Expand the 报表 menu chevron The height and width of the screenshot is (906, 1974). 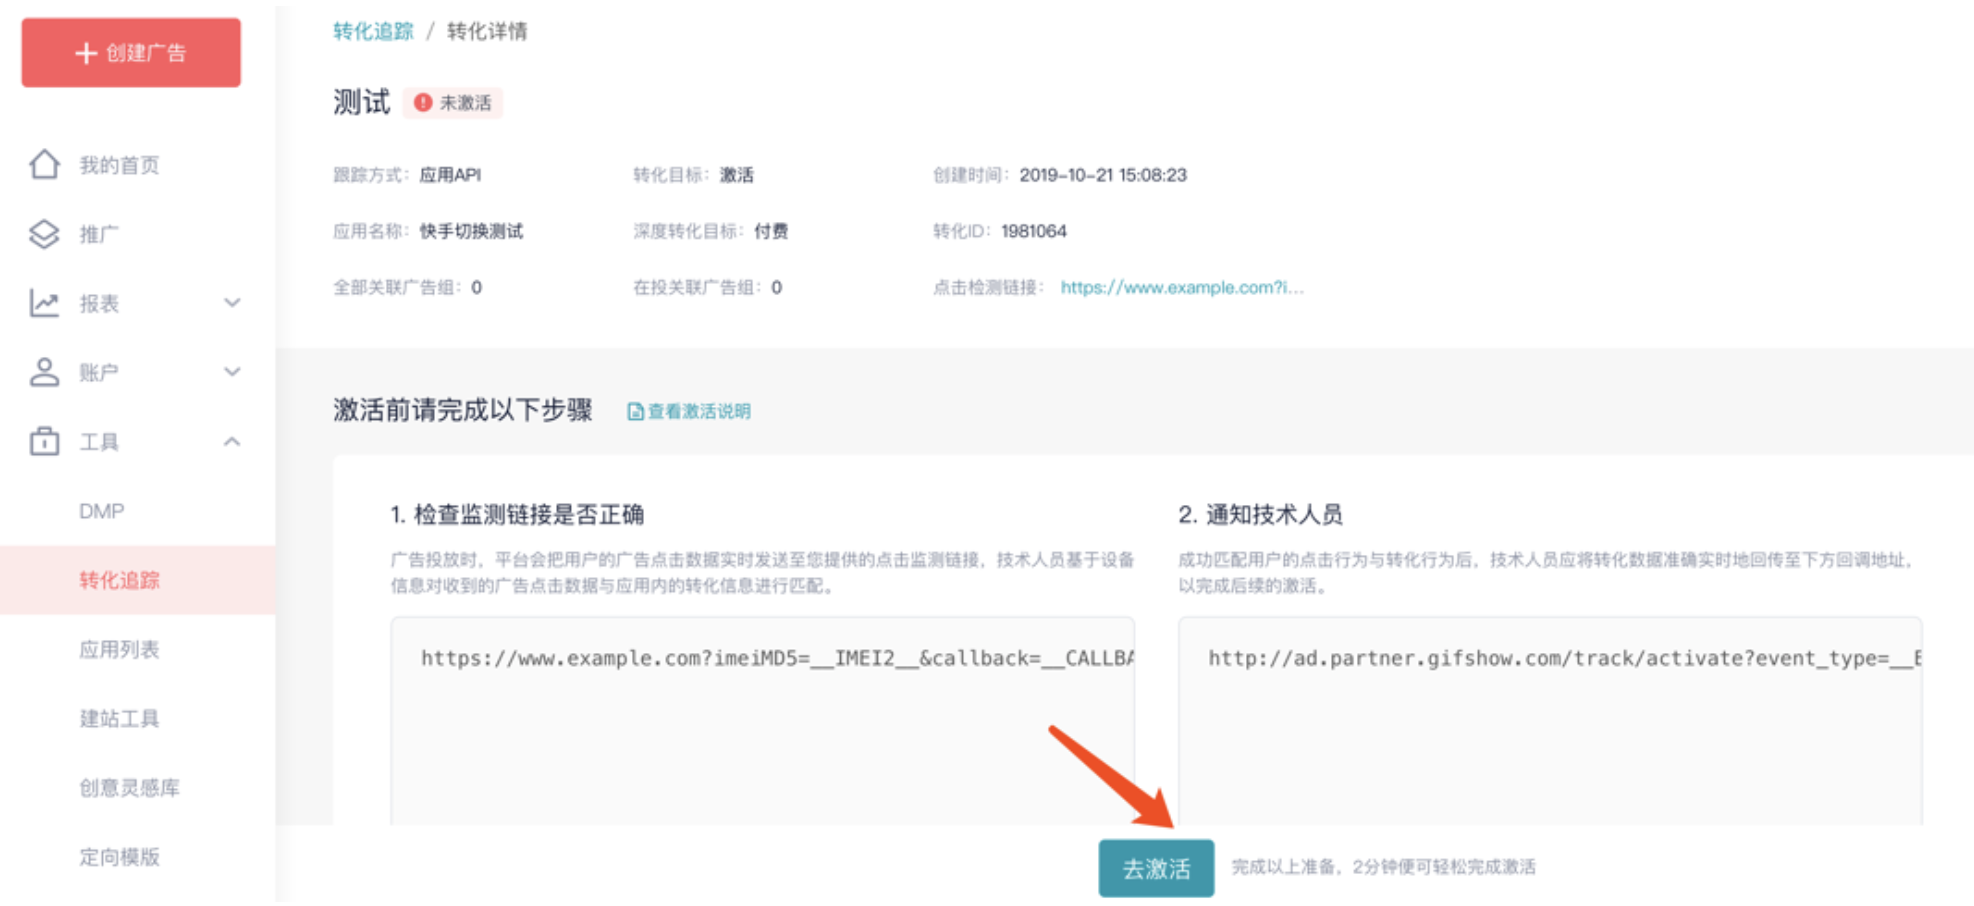[x=232, y=303]
